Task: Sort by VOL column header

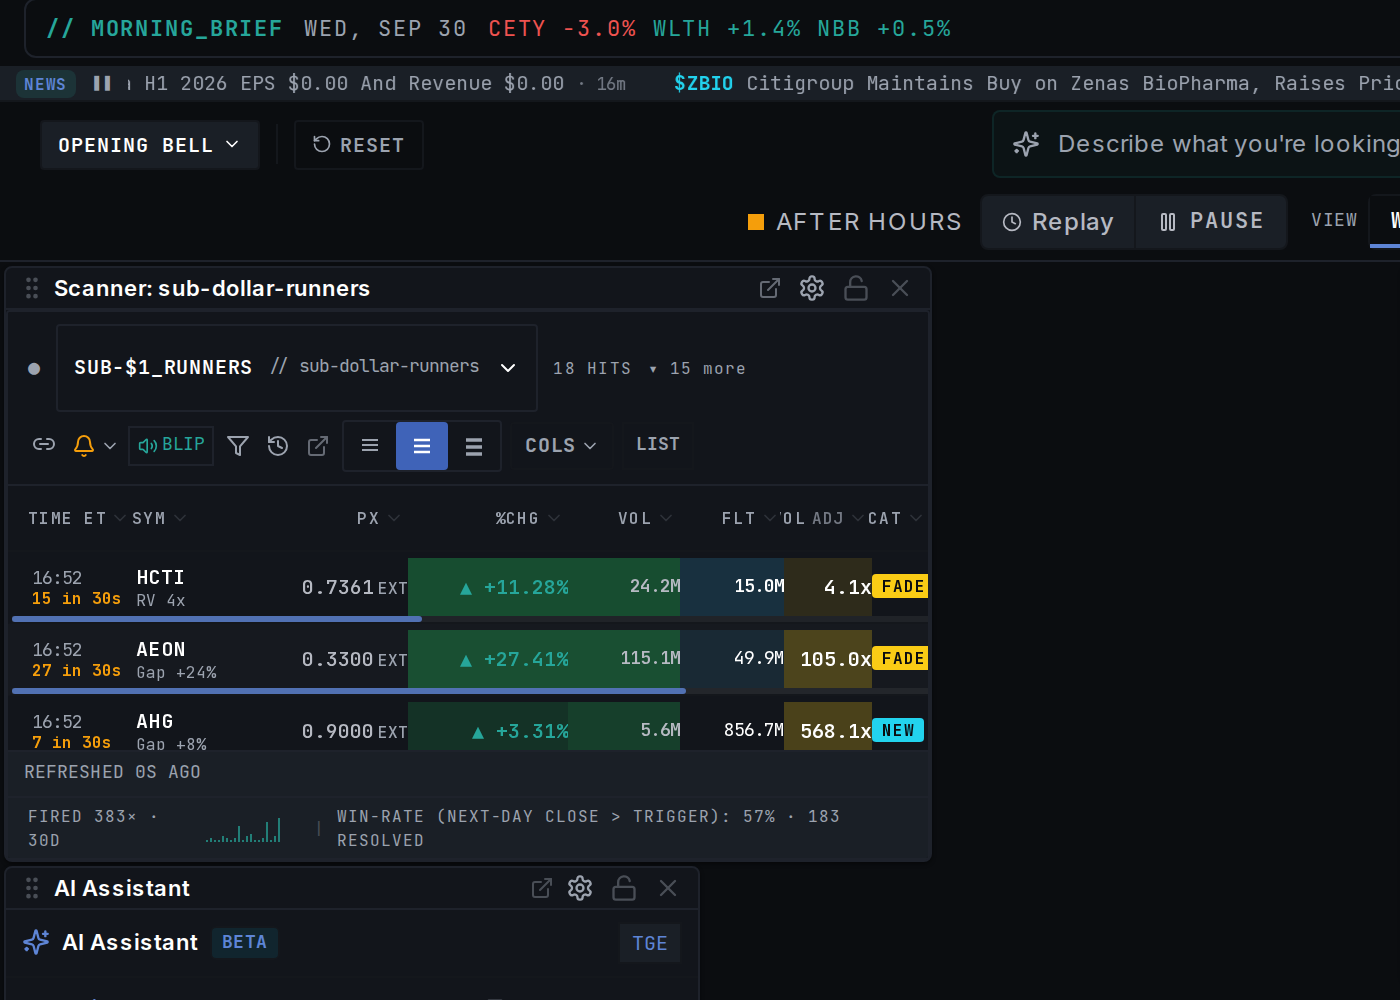Action: 644,518
